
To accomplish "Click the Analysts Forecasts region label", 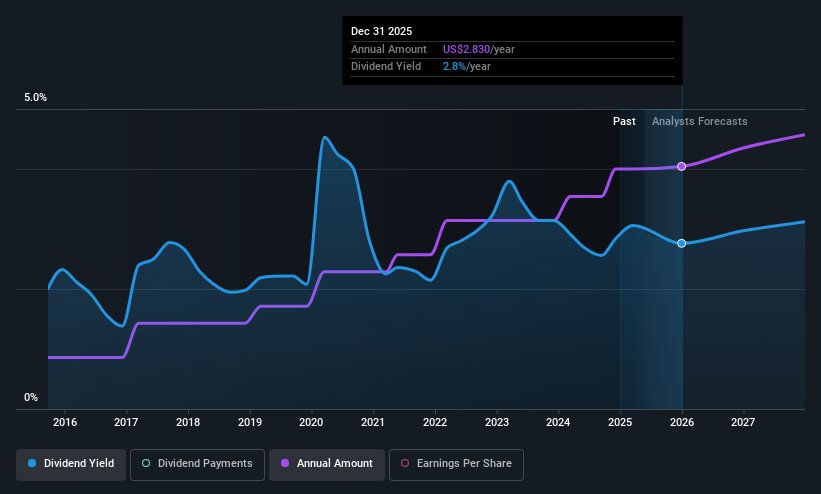I will [700, 122].
